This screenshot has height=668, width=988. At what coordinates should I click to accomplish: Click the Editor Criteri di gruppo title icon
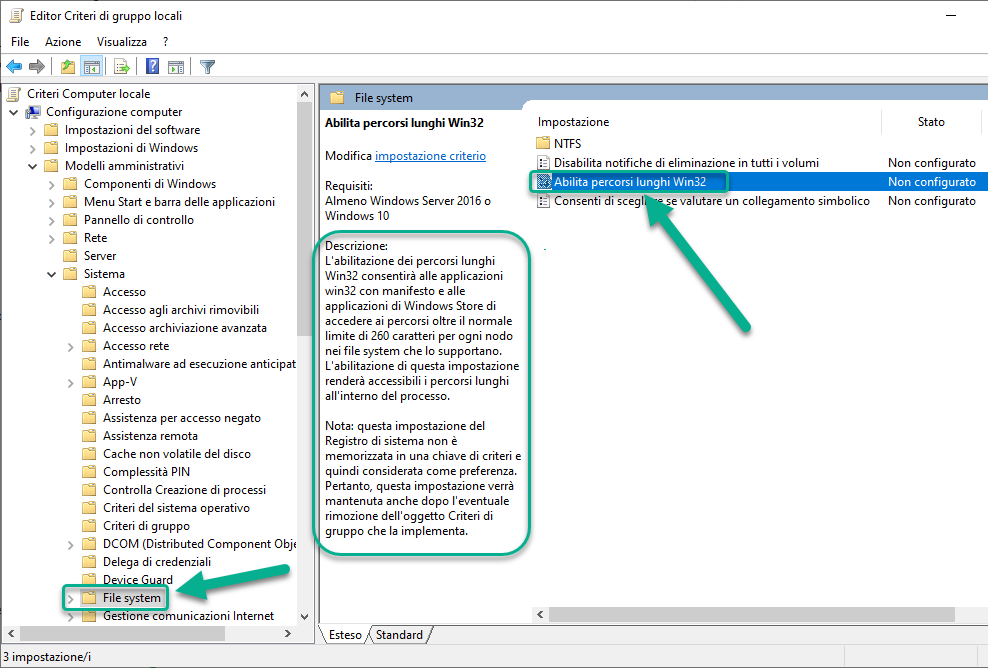[16, 15]
